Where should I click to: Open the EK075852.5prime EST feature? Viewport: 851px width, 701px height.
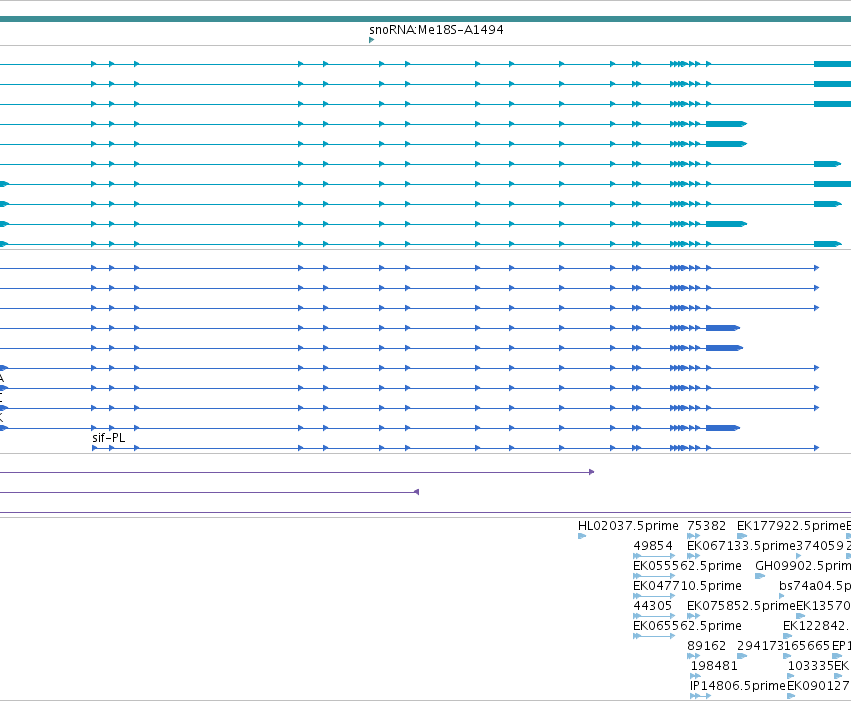[x=693, y=616]
